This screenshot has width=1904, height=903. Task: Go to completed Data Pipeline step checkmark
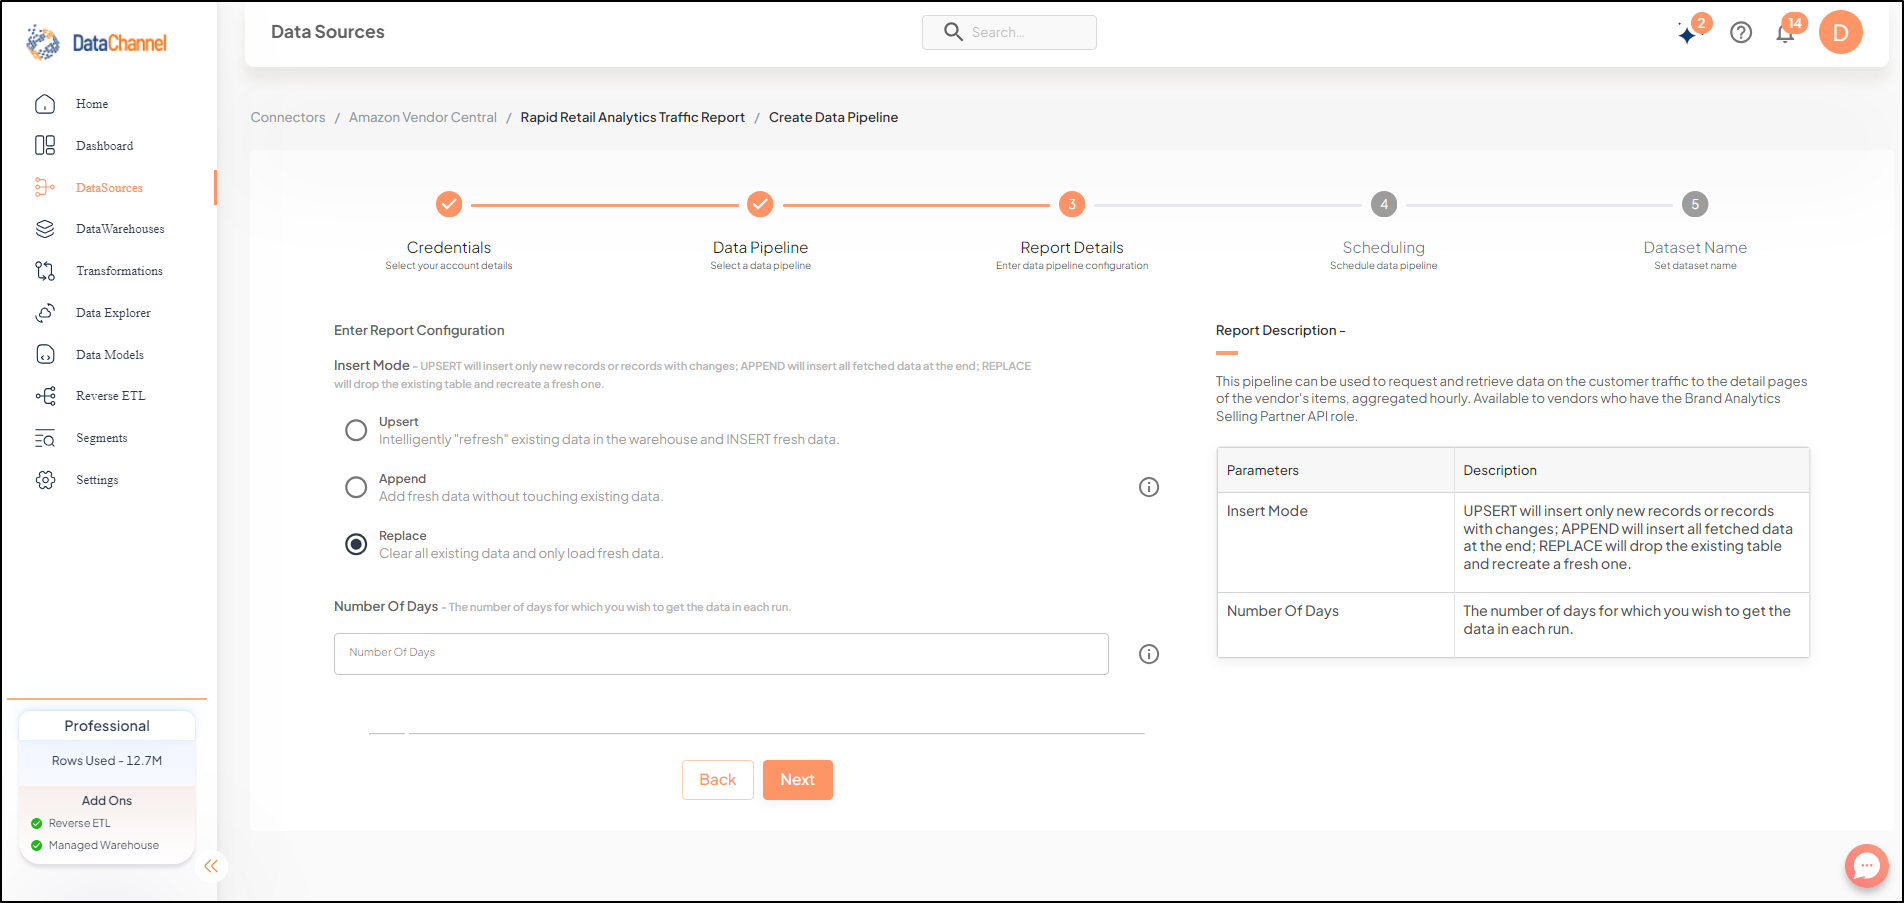click(760, 204)
